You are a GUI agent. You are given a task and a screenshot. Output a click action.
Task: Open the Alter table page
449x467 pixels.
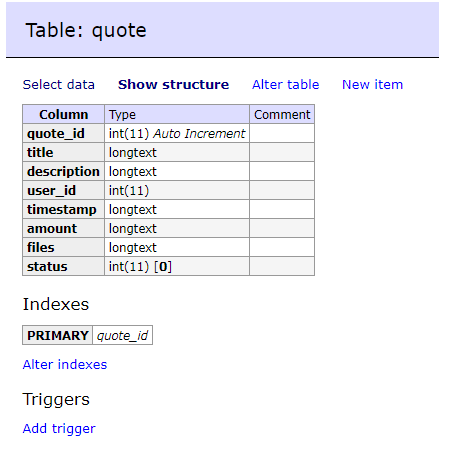tap(285, 85)
